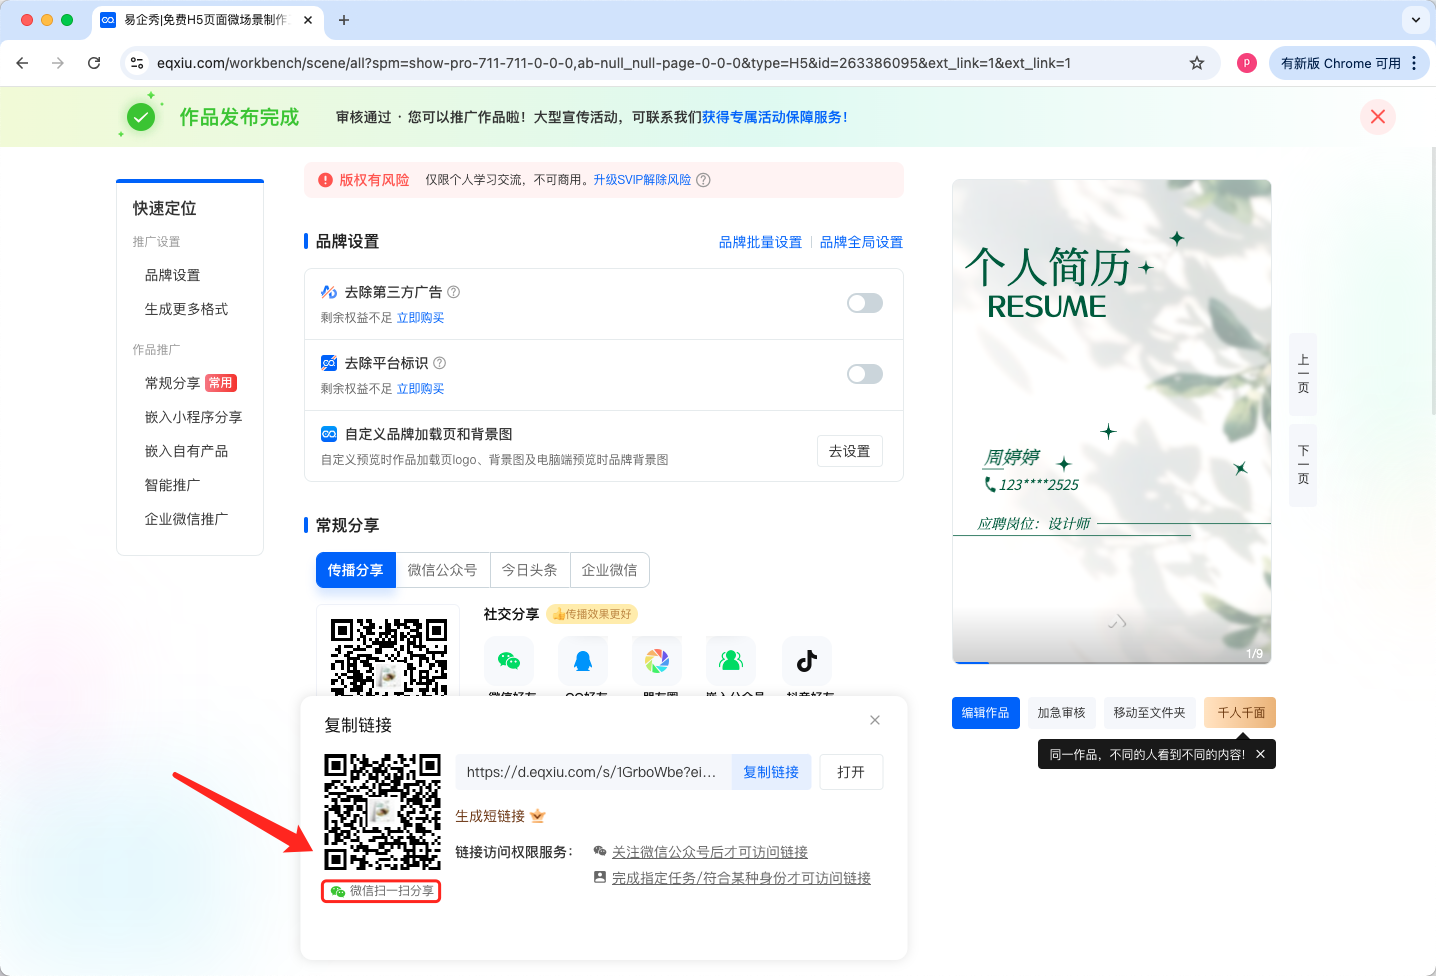Click the share URL text field
The image size is (1436, 976).
click(x=594, y=772)
